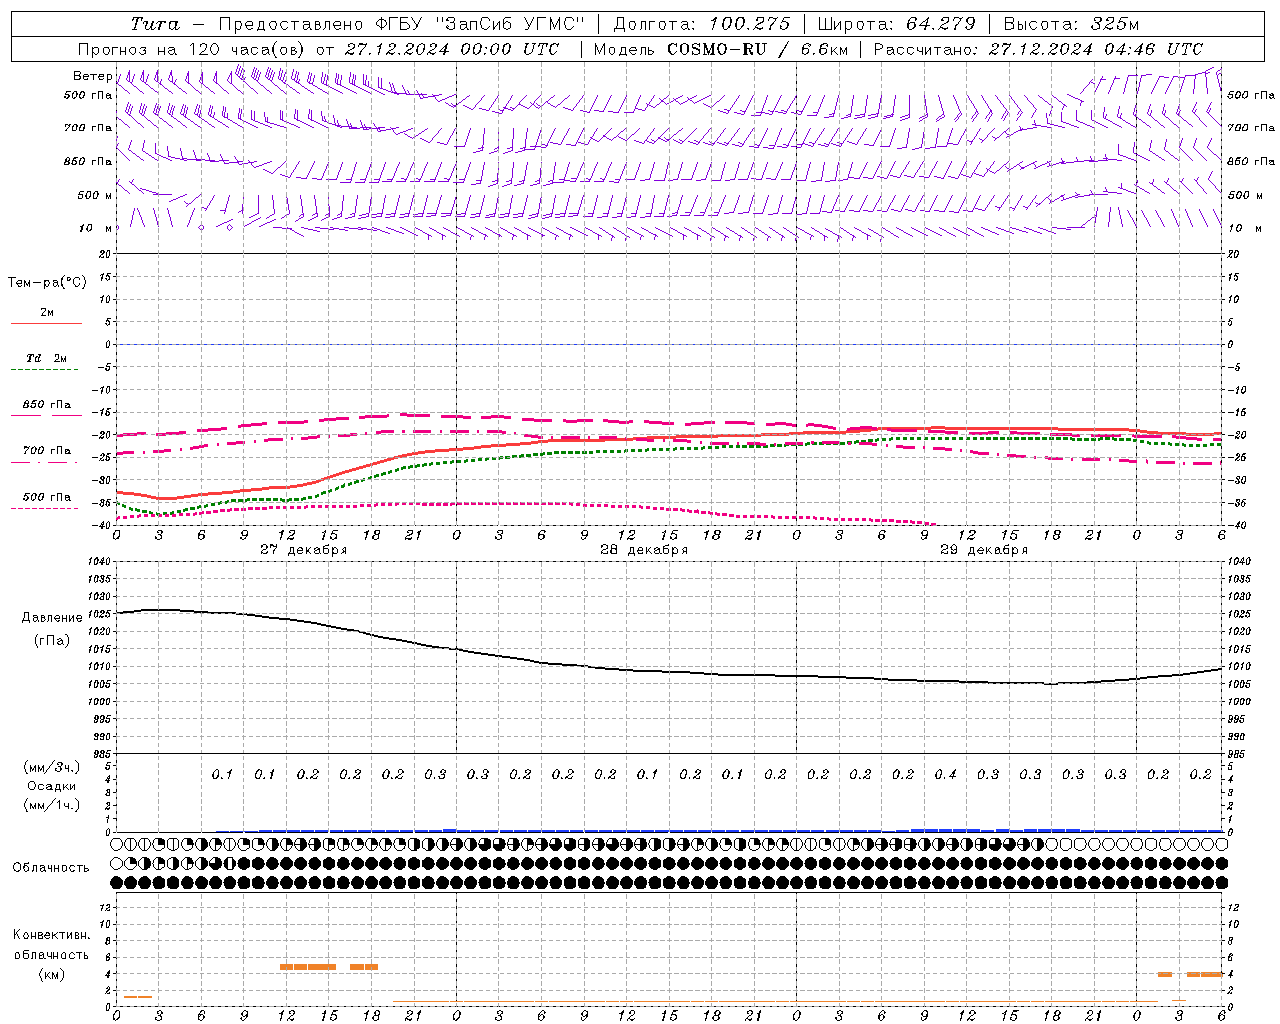This screenshot has height=1024, width=1280.
Task: Click the 0.4 precipitation value
Action: (946, 775)
